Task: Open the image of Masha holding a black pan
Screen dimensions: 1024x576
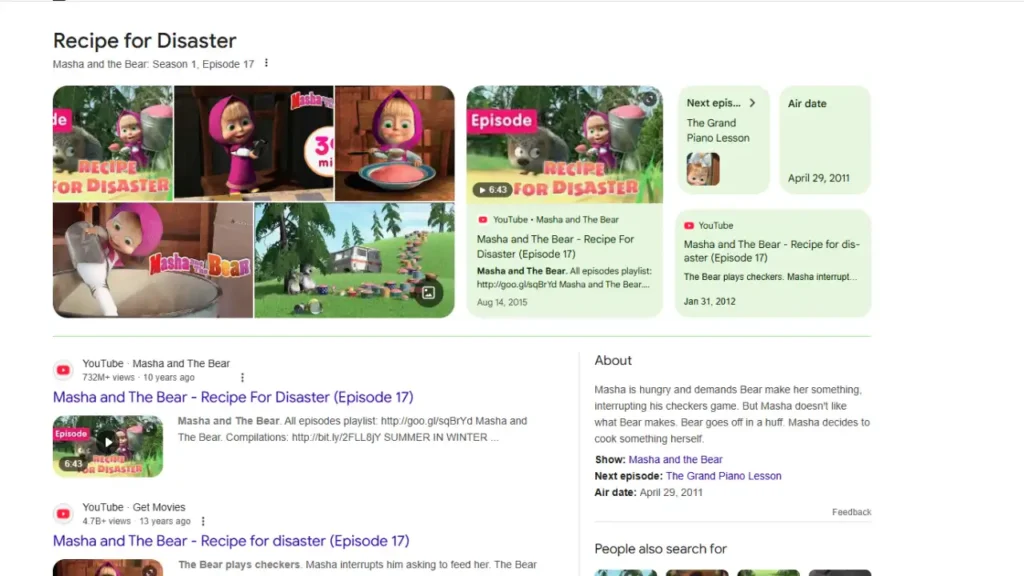Action: [254, 143]
